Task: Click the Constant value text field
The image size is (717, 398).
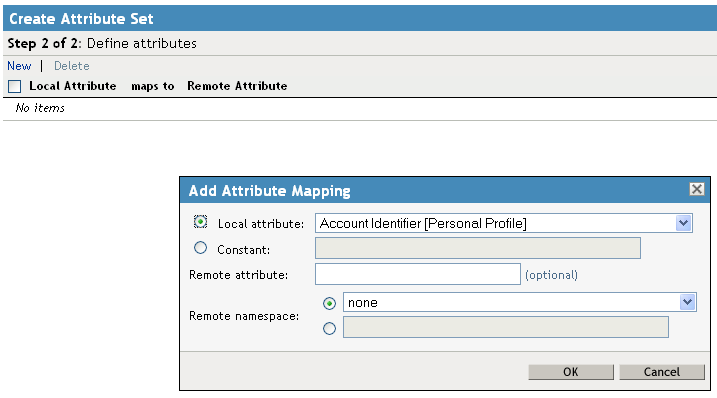Action: tap(478, 248)
